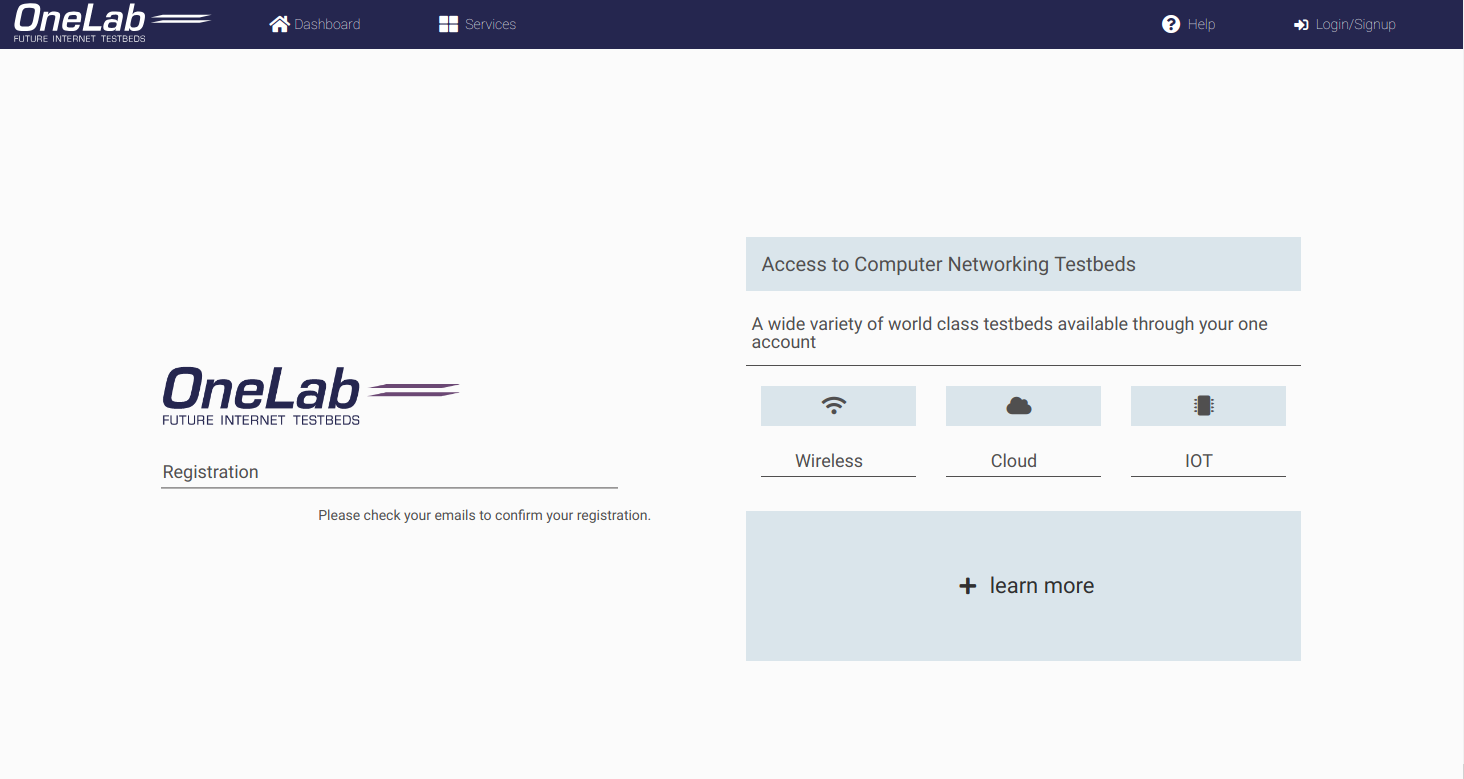This screenshot has width=1464, height=779.
Task: Open the Help text link
Action: [1201, 24]
